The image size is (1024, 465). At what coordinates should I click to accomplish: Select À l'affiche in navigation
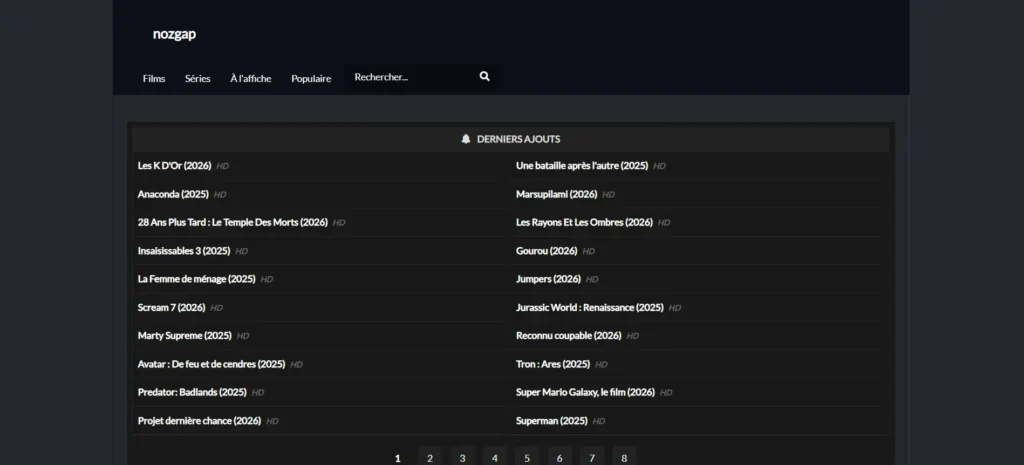click(x=250, y=78)
